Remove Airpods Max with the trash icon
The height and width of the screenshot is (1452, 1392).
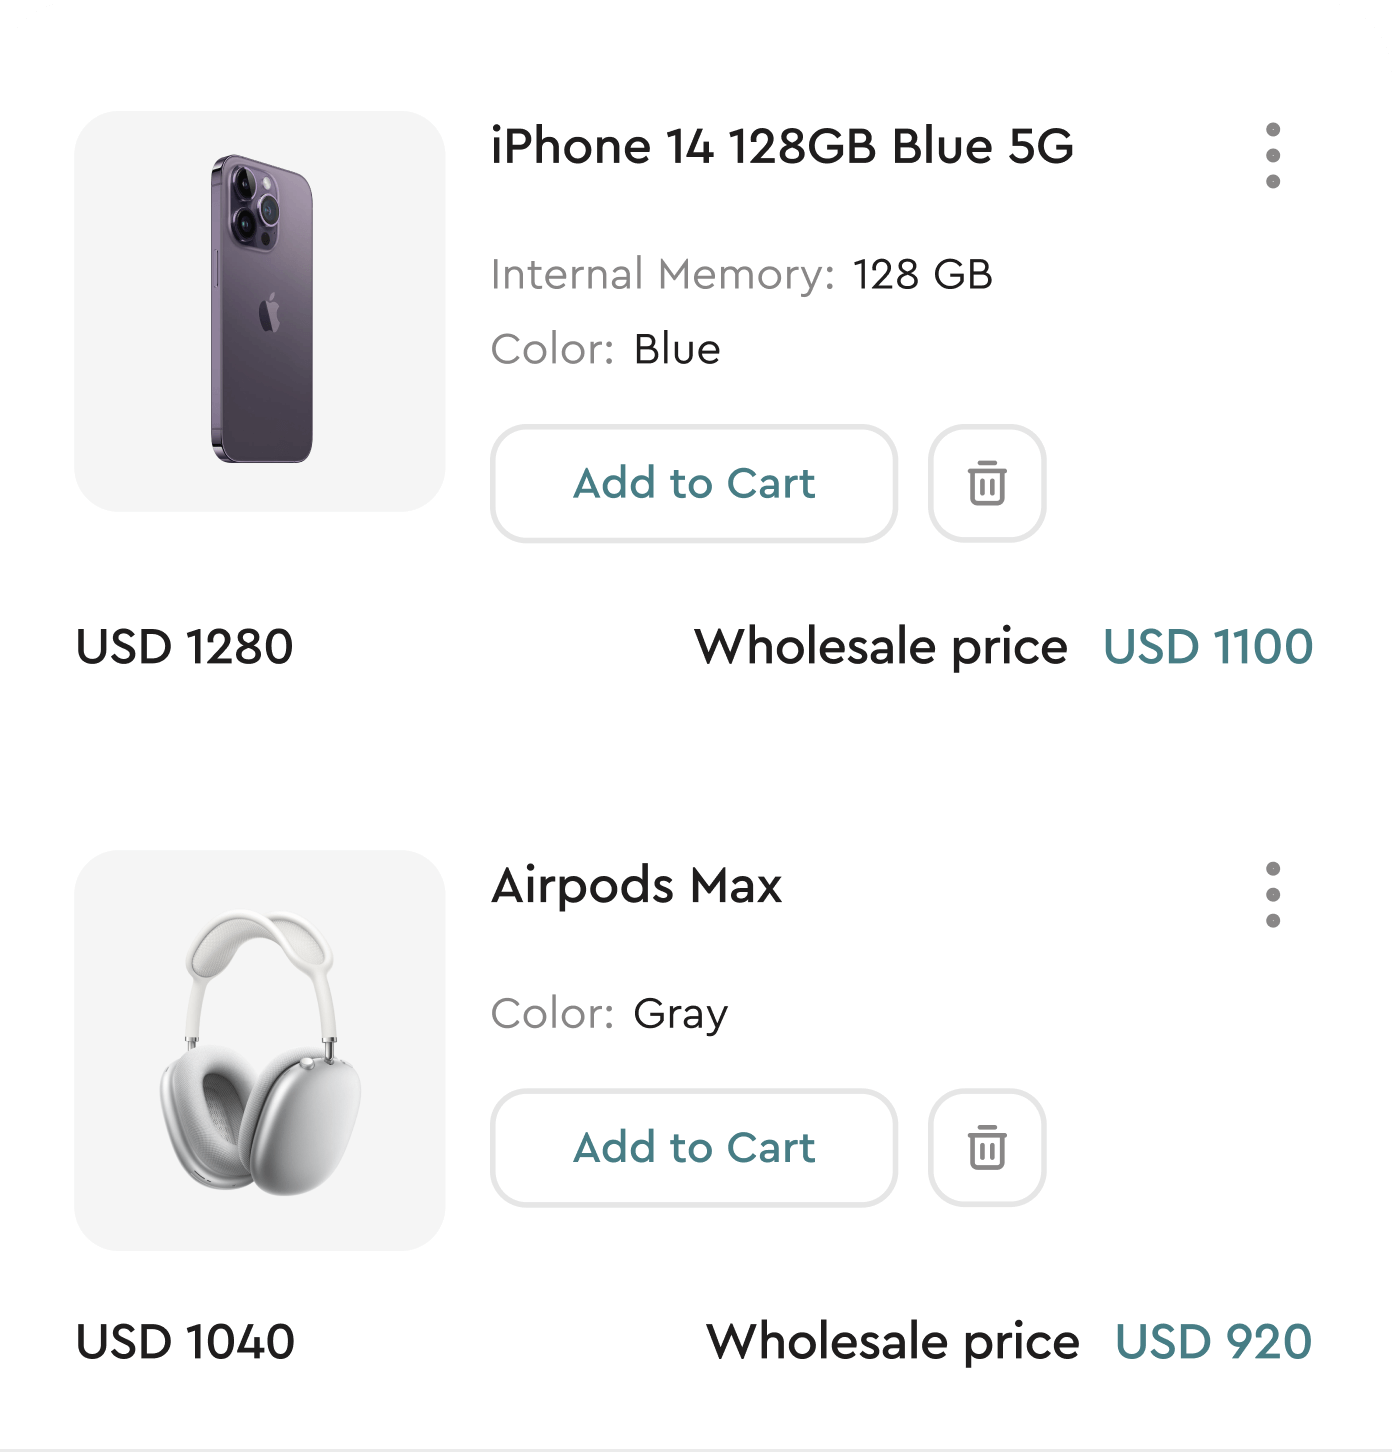[x=987, y=1148]
